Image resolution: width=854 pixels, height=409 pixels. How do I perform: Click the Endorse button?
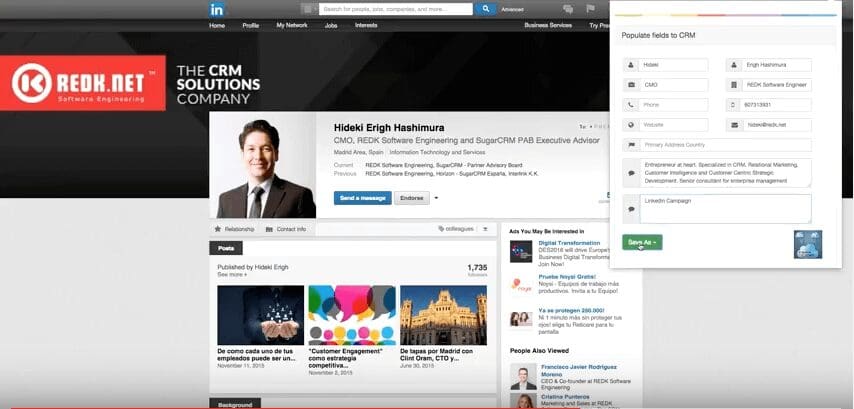click(x=412, y=198)
